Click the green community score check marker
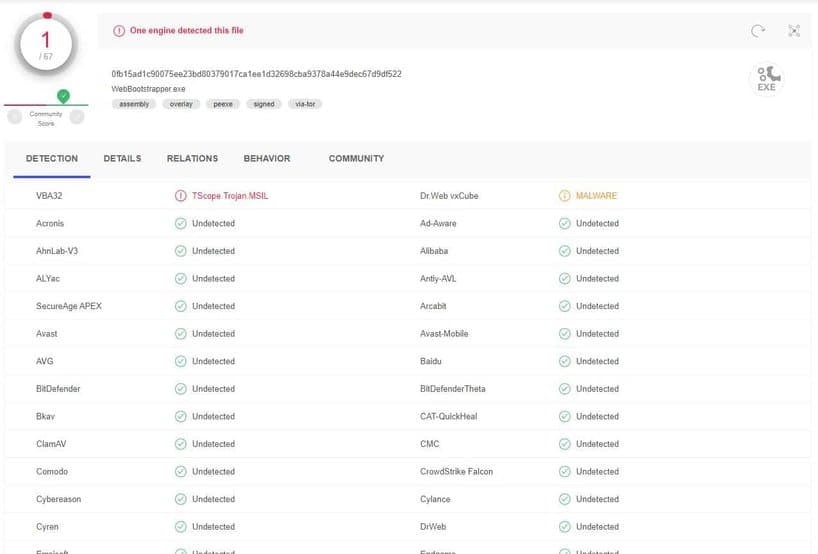 click(63, 96)
